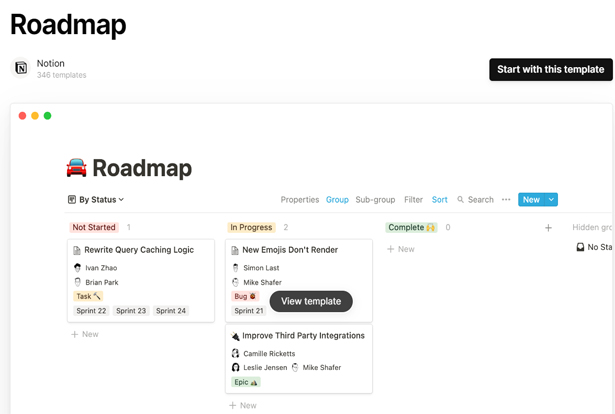Viewport: 615px width, 414px height.
Task: Click Camille Ricketts' avatar
Action: (x=235, y=354)
